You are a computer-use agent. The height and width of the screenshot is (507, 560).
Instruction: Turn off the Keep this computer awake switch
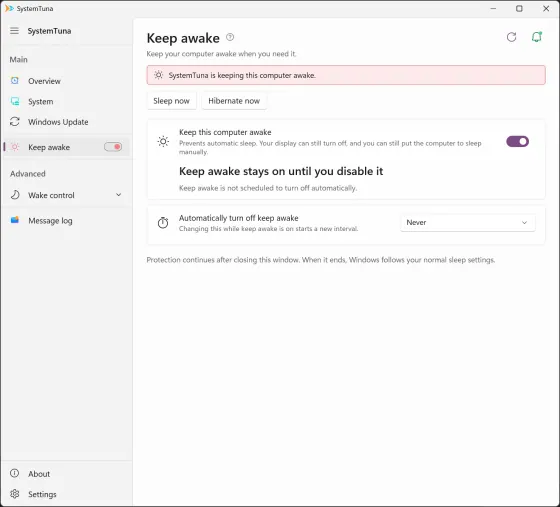pyautogui.click(x=517, y=142)
